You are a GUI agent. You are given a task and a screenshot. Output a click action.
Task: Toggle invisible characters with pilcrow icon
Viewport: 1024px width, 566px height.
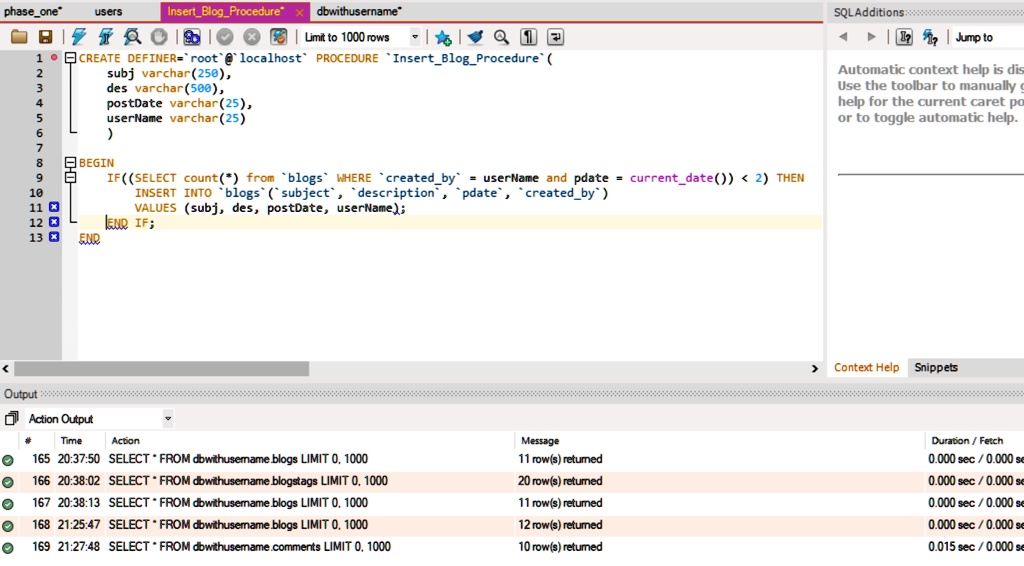528,37
